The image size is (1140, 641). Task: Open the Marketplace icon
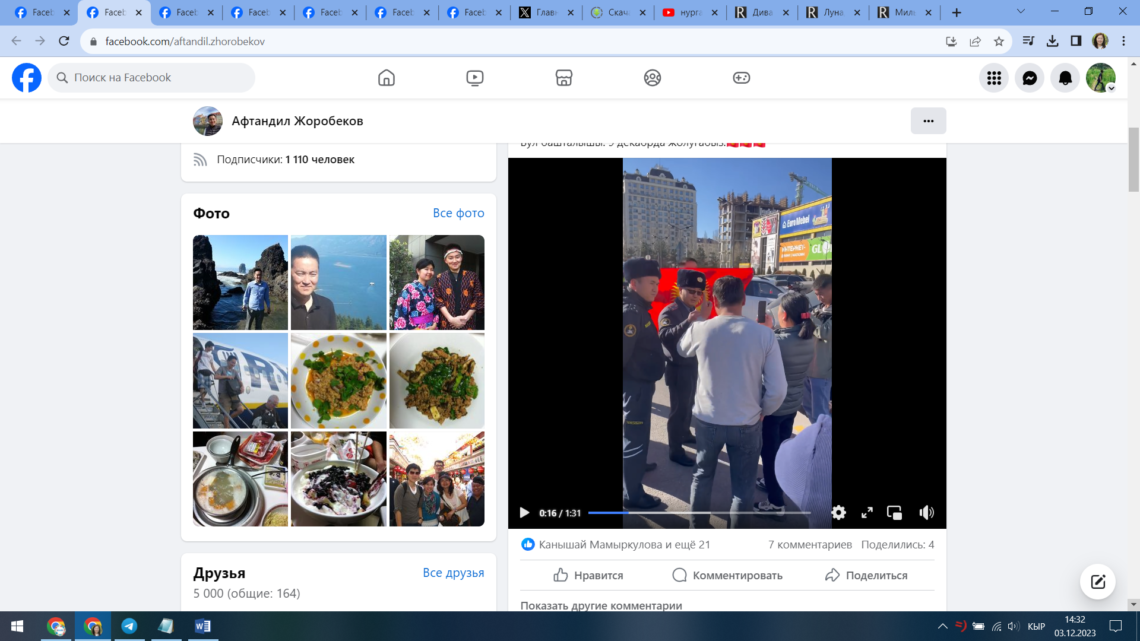tap(564, 78)
